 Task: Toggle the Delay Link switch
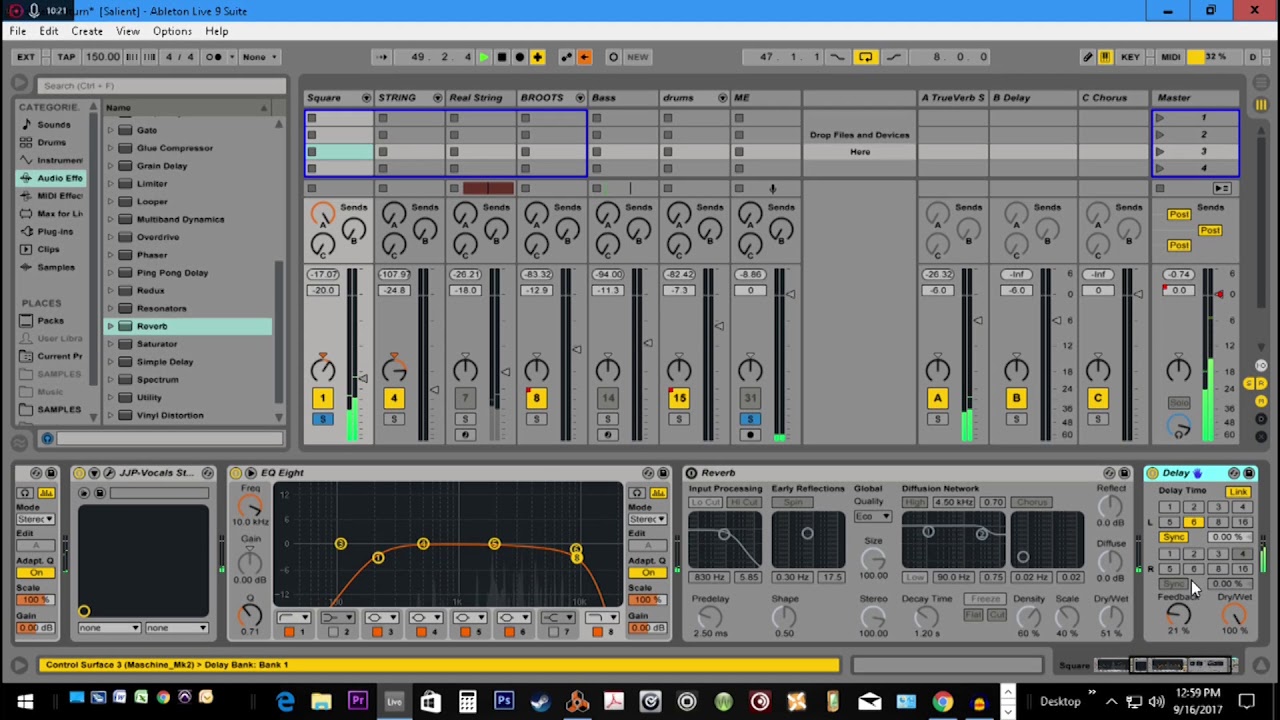1238,492
